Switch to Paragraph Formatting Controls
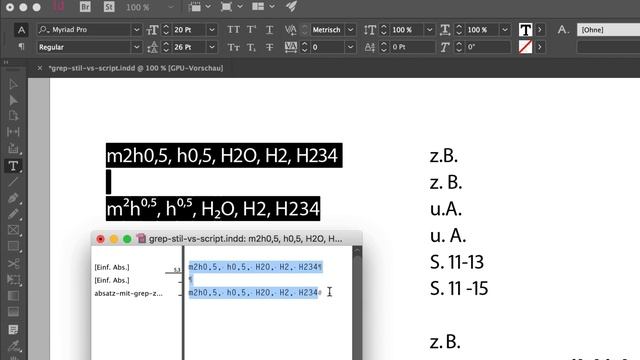The width and height of the screenshot is (640, 360). click(x=21, y=47)
